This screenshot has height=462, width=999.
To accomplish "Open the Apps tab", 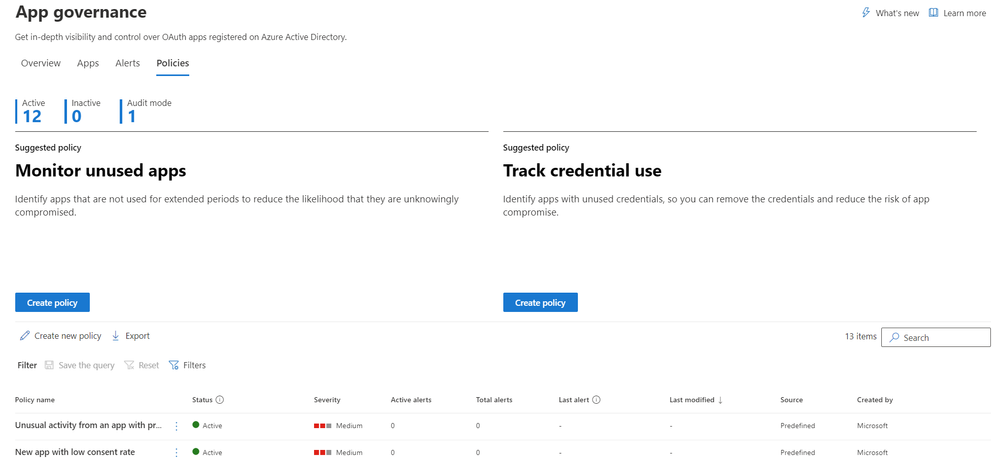I will (88, 63).
